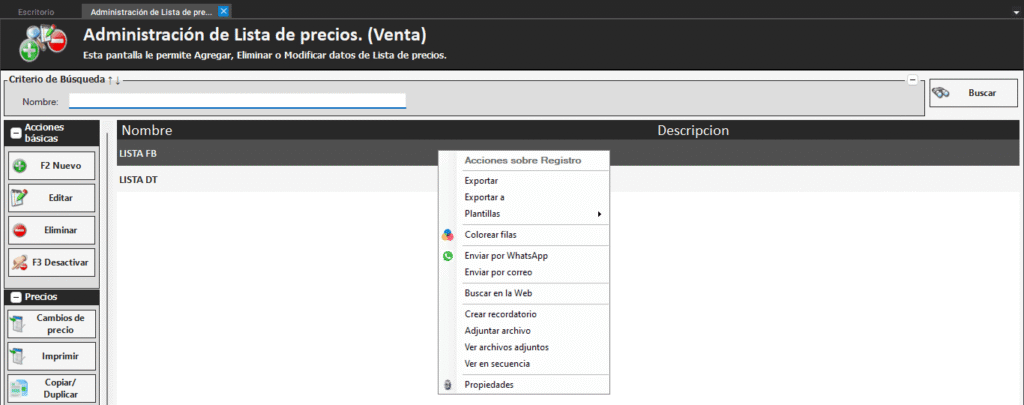Click the Cambios de precio icon
The height and width of the screenshot is (405, 1024).
[x=20, y=324]
